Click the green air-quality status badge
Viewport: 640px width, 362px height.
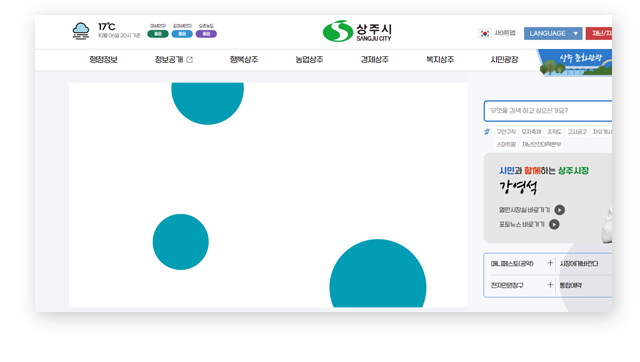pyautogui.click(x=158, y=34)
